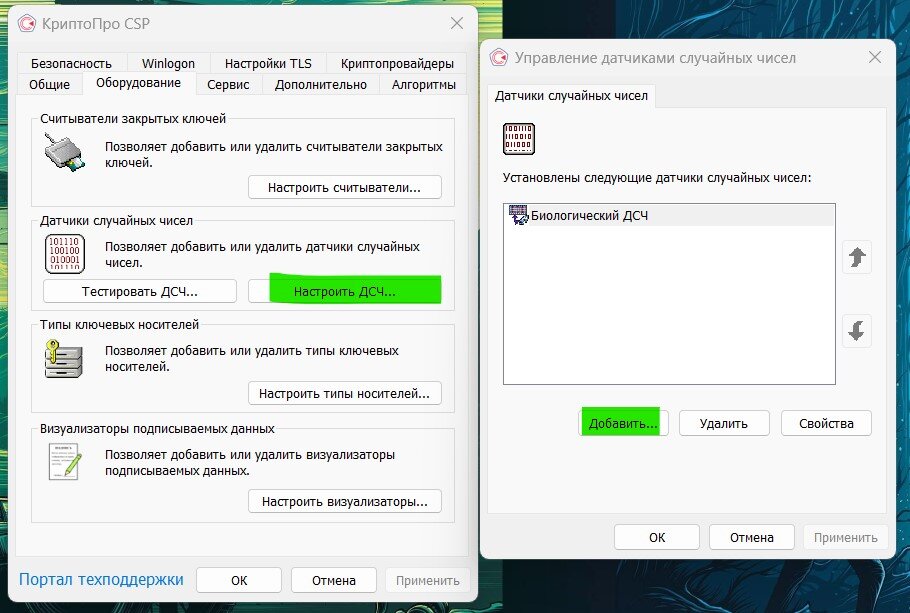Click the Настроить визуализаторы button
The image size is (910, 613).
(x=345, y=502)
